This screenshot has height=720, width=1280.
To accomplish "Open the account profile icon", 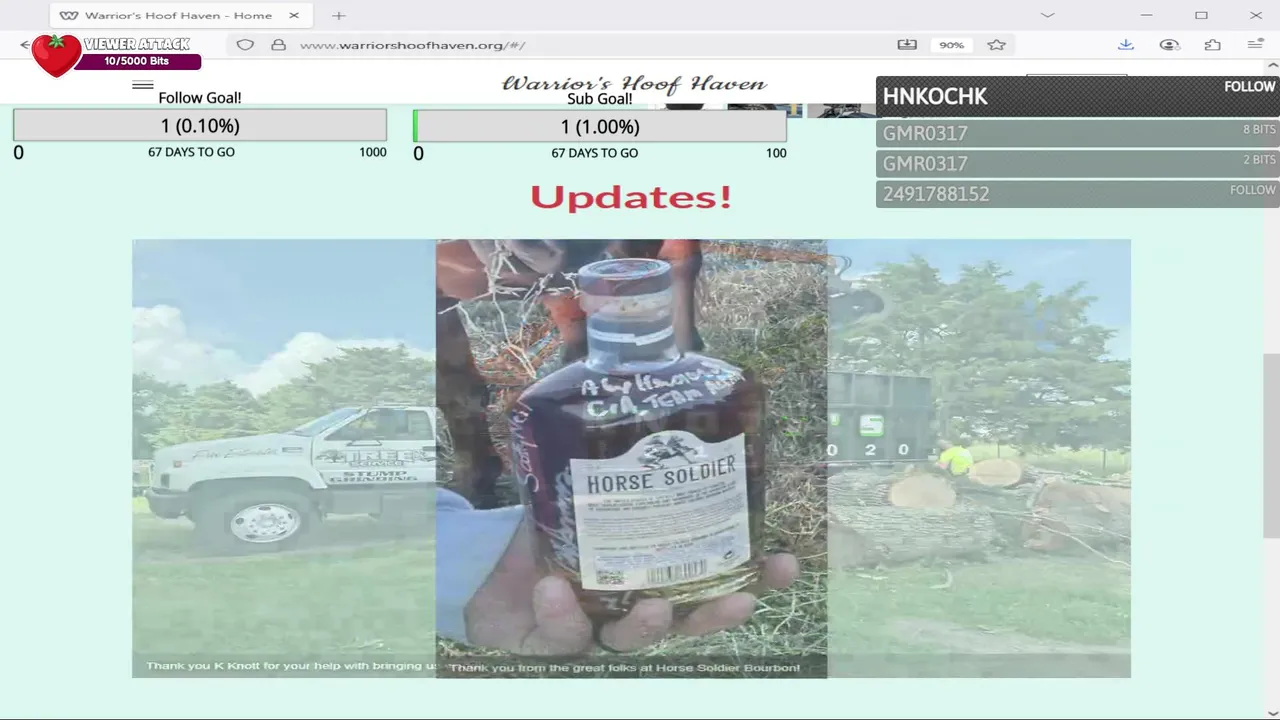I will click(1169, 45).
